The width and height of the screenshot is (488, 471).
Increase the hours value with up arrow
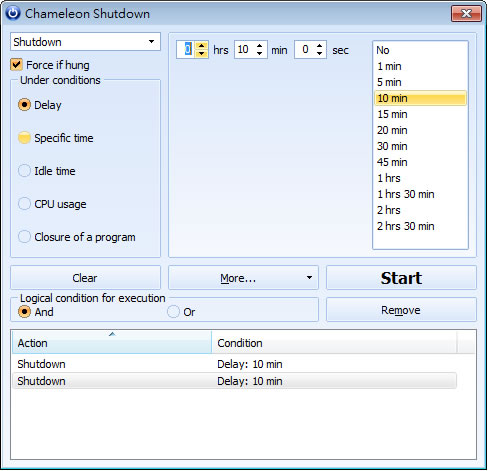[201, 46]
